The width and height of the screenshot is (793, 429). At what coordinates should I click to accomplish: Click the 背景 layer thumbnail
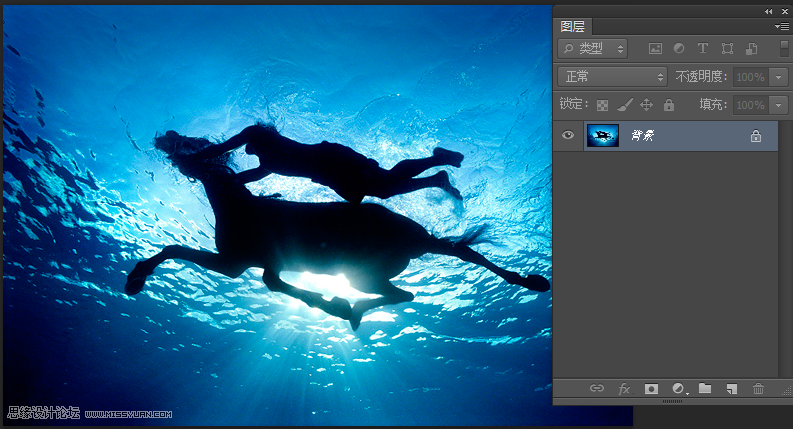coord(603,136)
